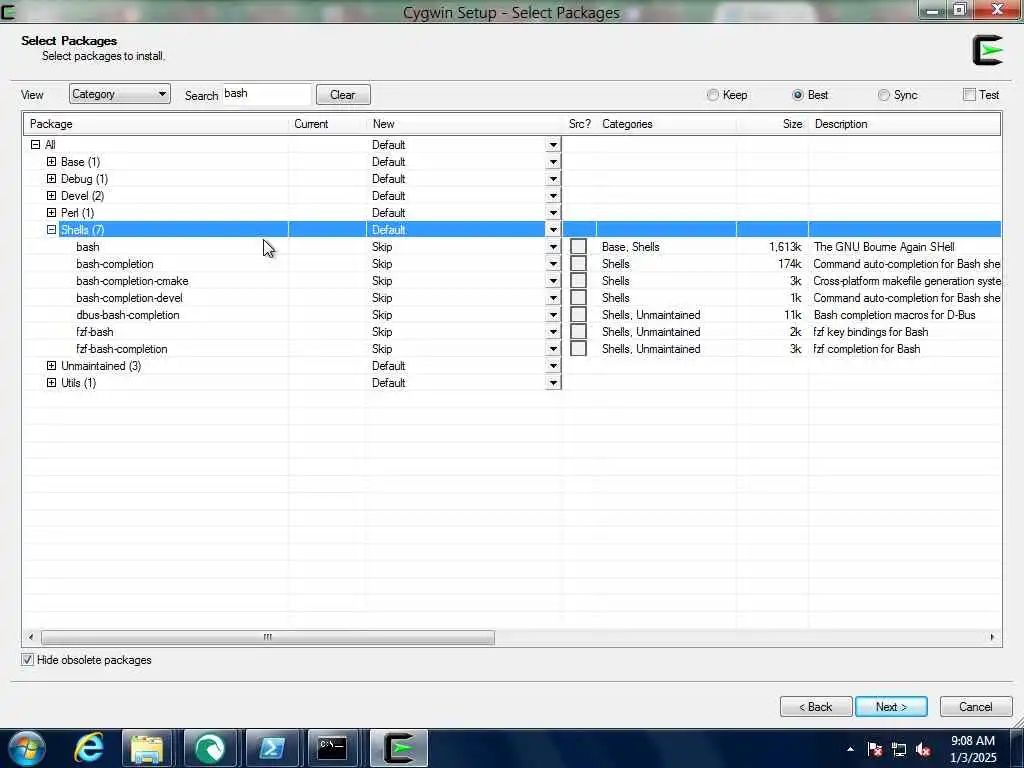Click the Cygwin icon in the title bar
The width and height of the screenshot is (1024, 768).
tap(8, 11)
